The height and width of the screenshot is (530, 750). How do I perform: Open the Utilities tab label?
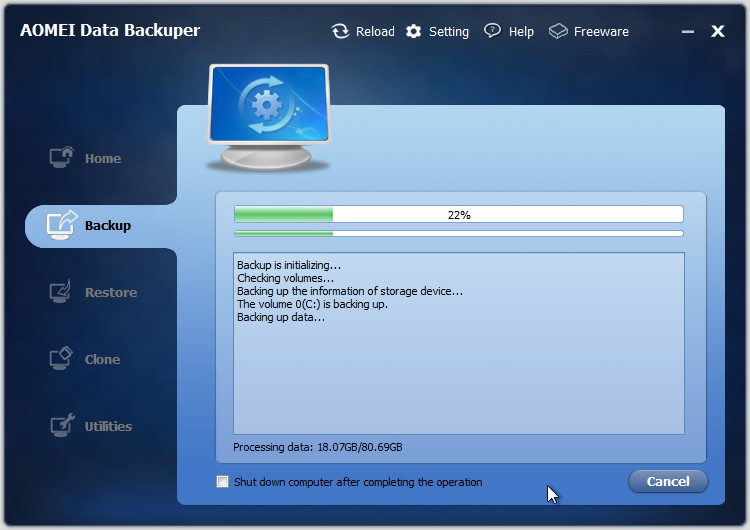(x=108, y=426)
